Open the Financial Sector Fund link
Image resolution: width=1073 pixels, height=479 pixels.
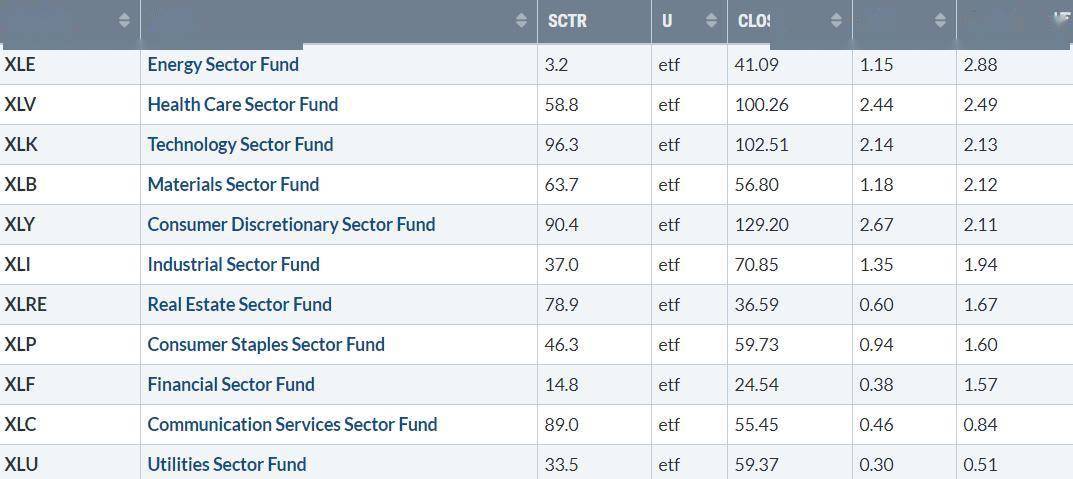pyautogui.click(x=231, y=384)
